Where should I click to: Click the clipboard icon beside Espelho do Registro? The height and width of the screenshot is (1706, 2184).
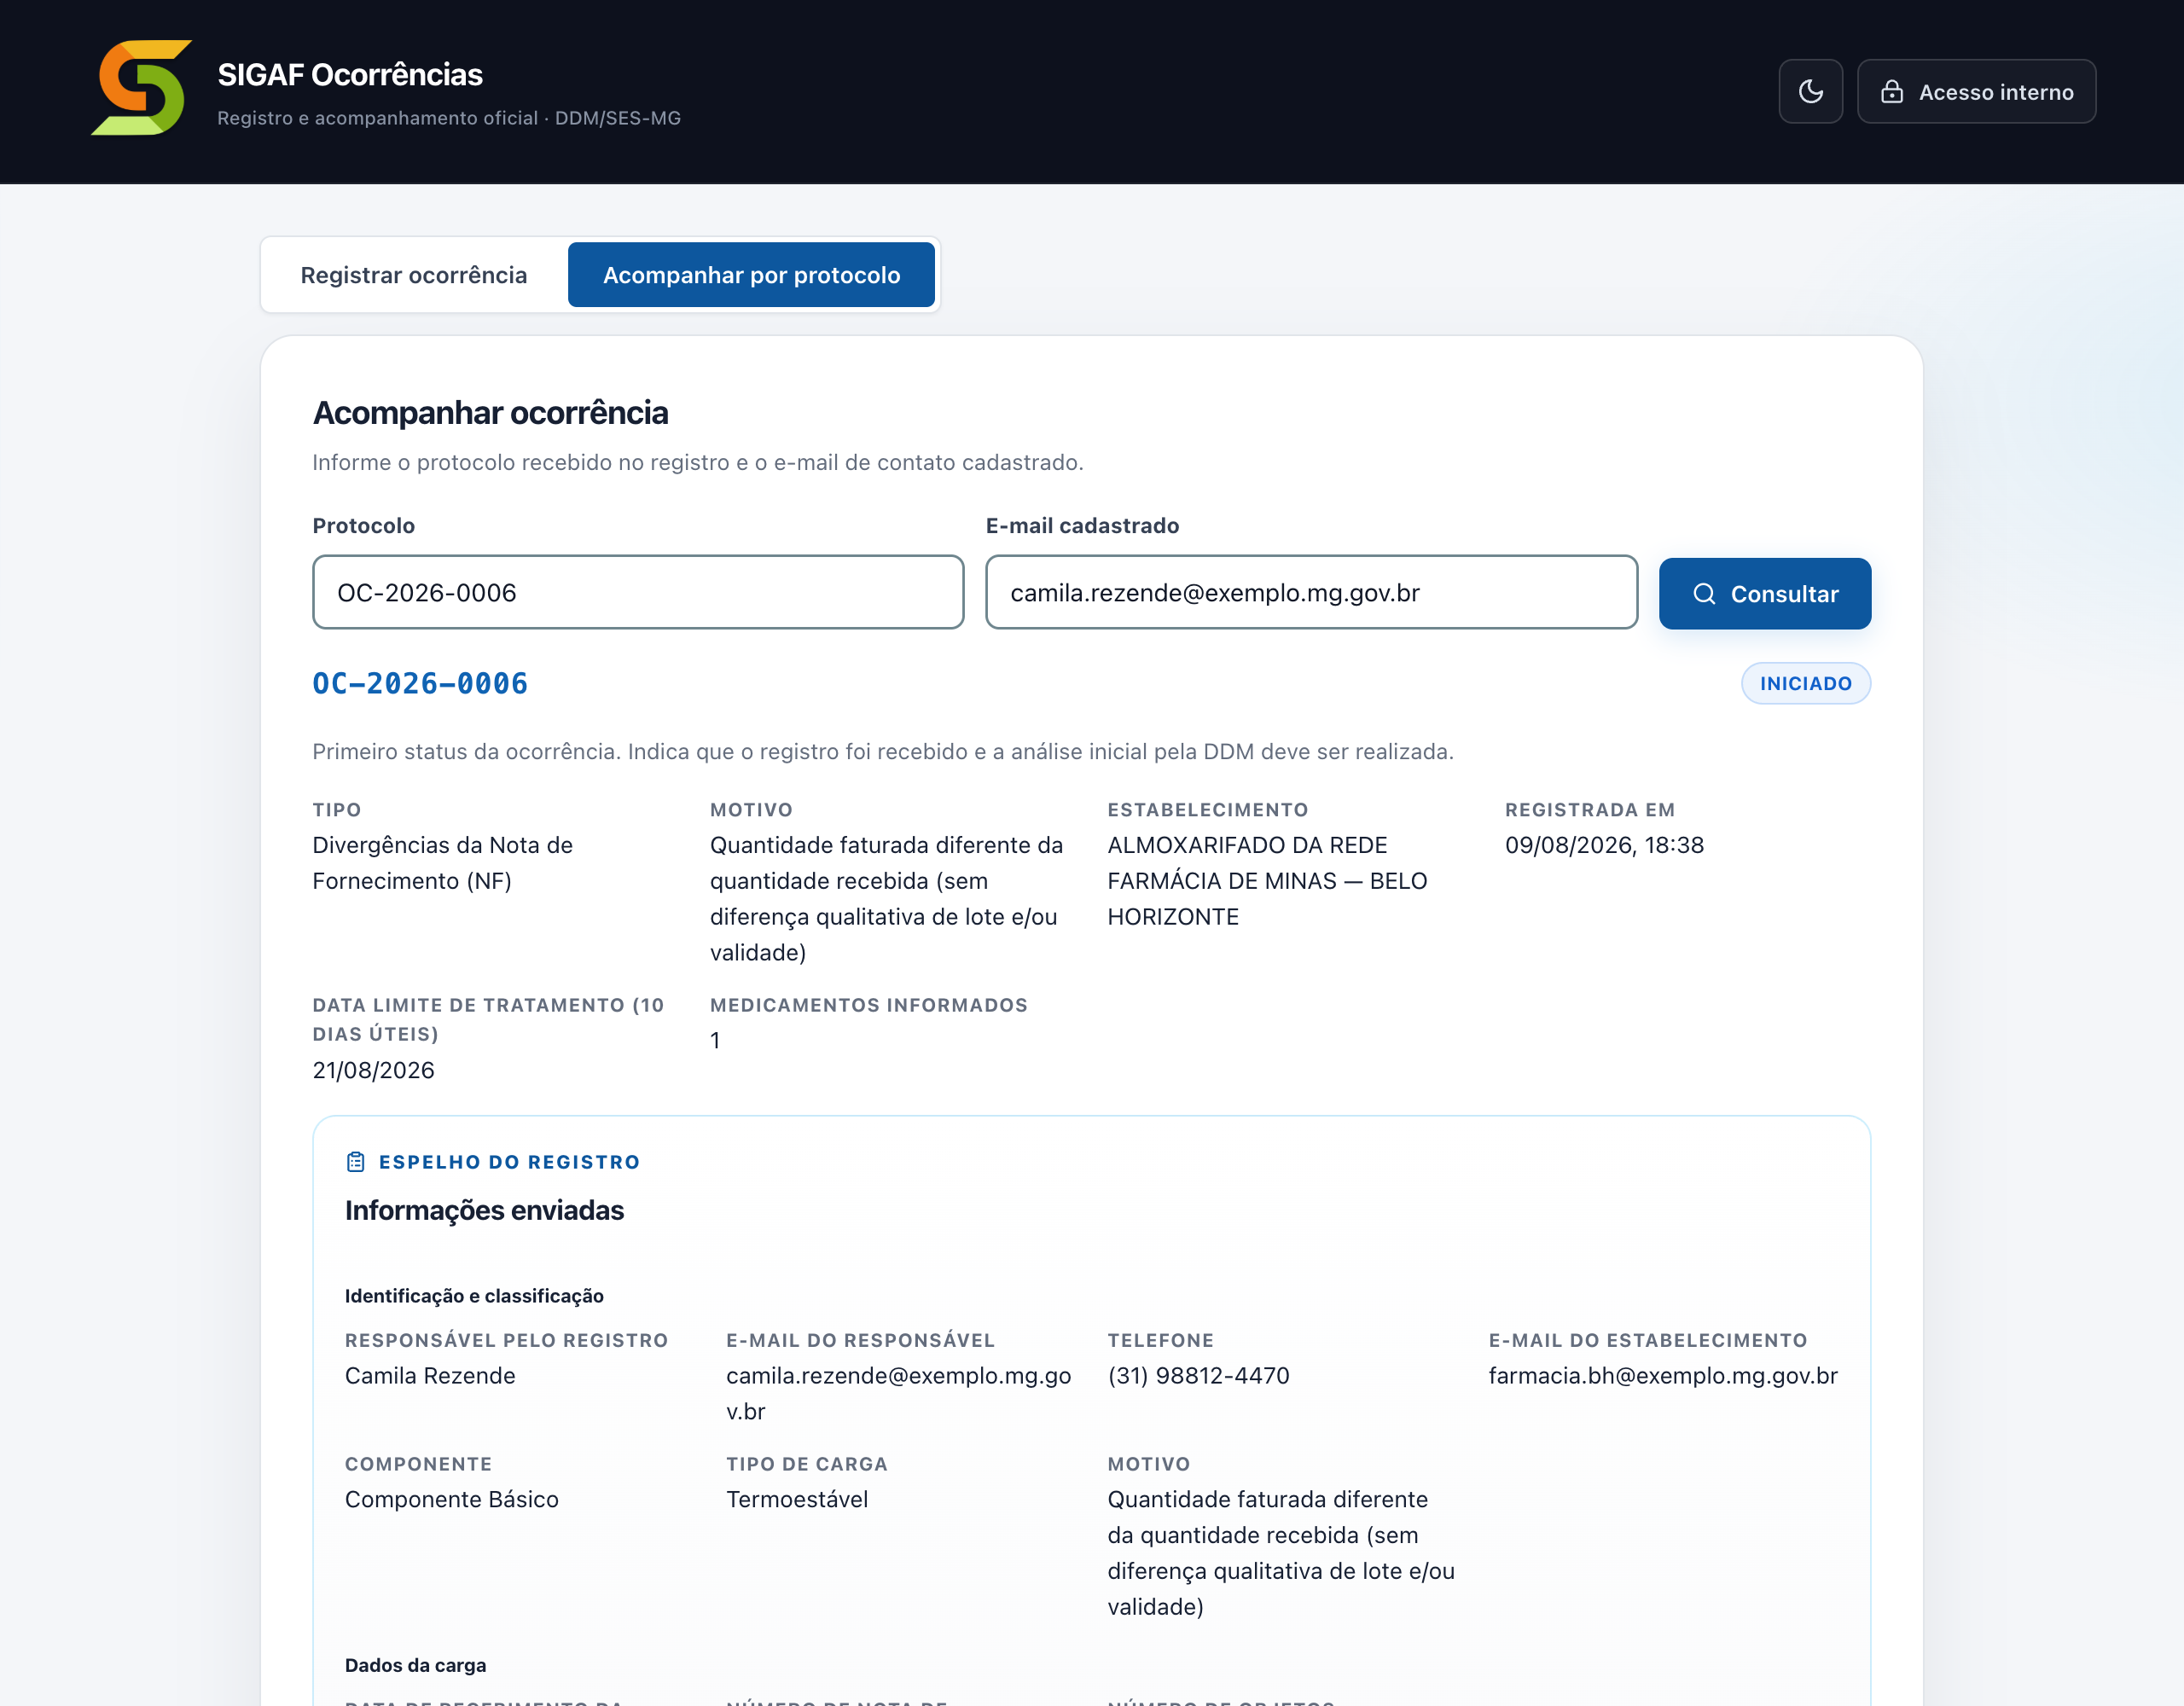click(x=356, y=1162)
